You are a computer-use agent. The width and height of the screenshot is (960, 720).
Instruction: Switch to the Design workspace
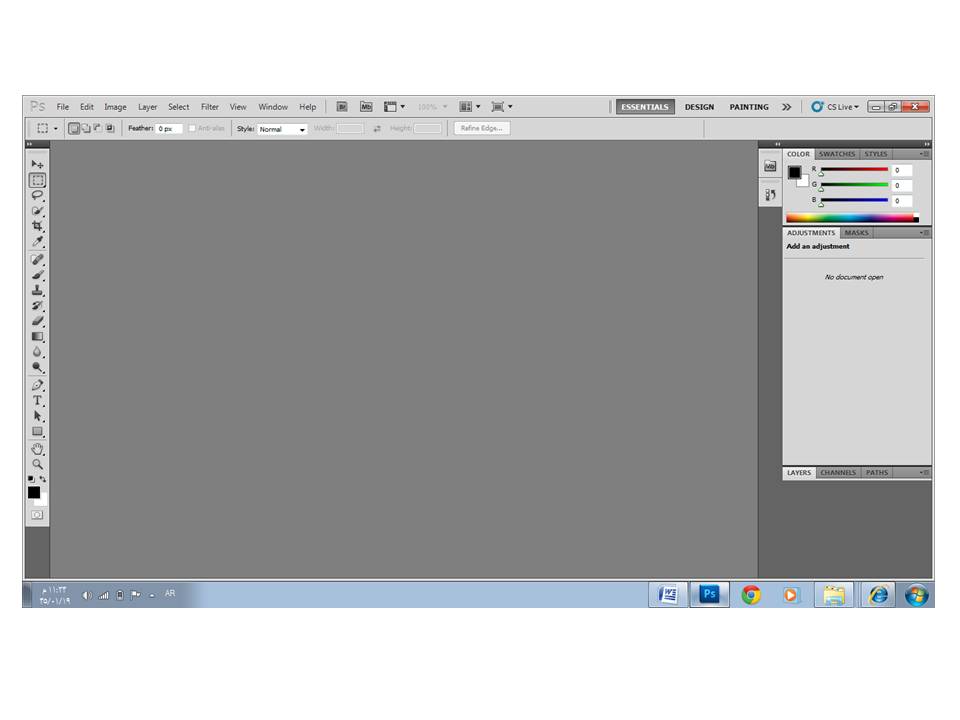point(699,107)
